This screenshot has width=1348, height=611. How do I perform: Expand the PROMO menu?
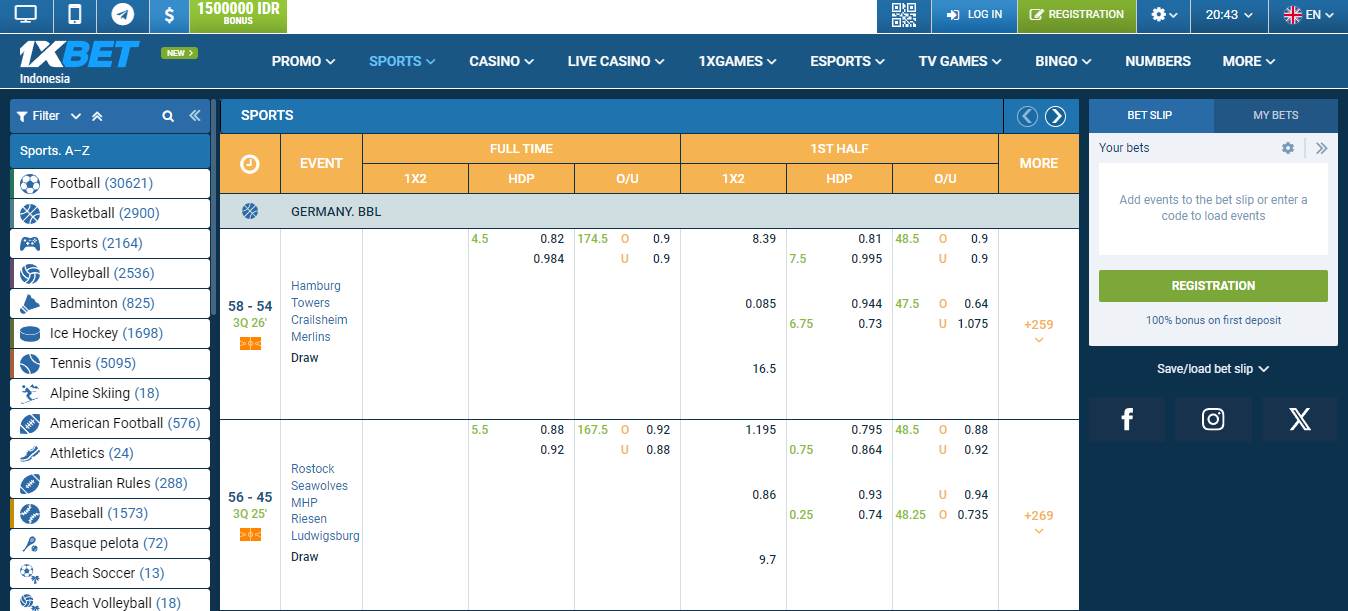coord(303,61)
